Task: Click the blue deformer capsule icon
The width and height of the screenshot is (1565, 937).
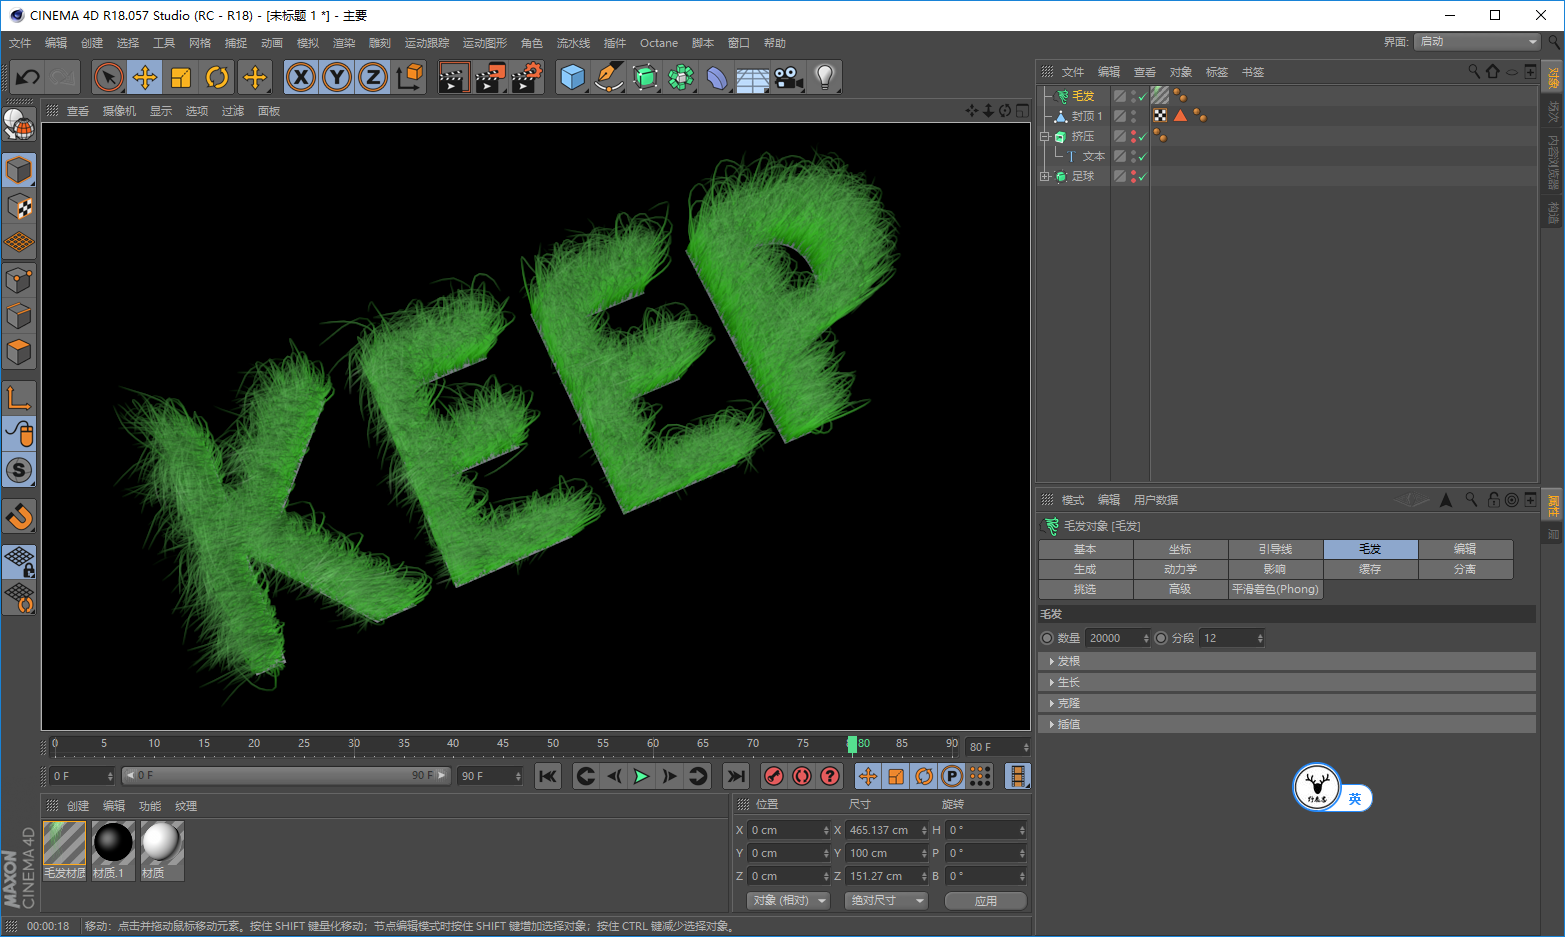Action: (x=717, y=77)
